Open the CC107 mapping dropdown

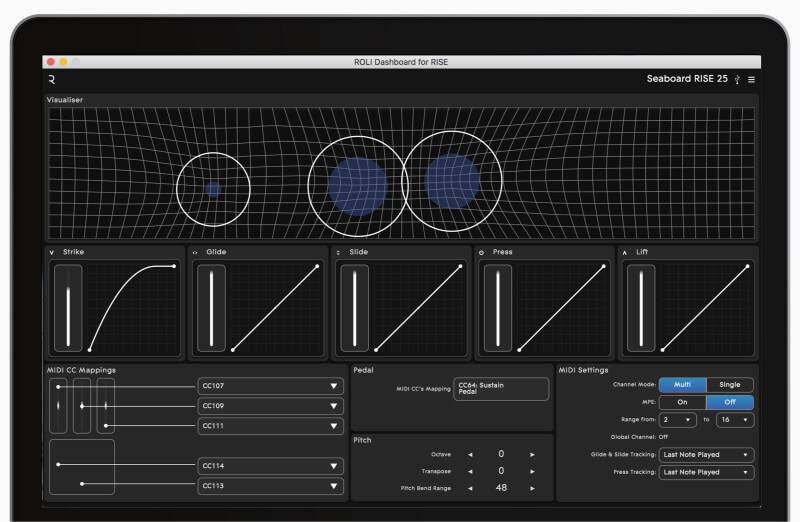(x=271, y=386)
